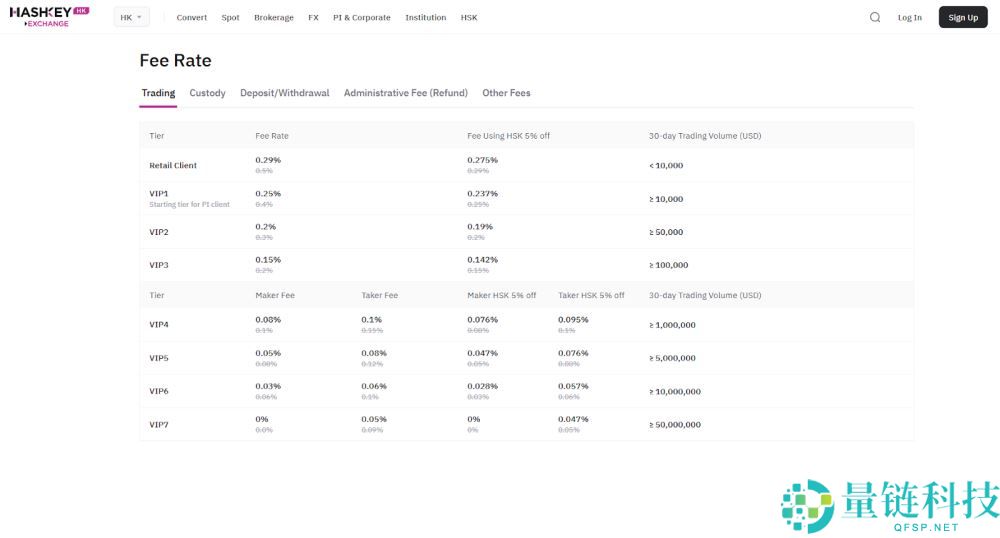Click the Retail Client tier row

[173, 166]
